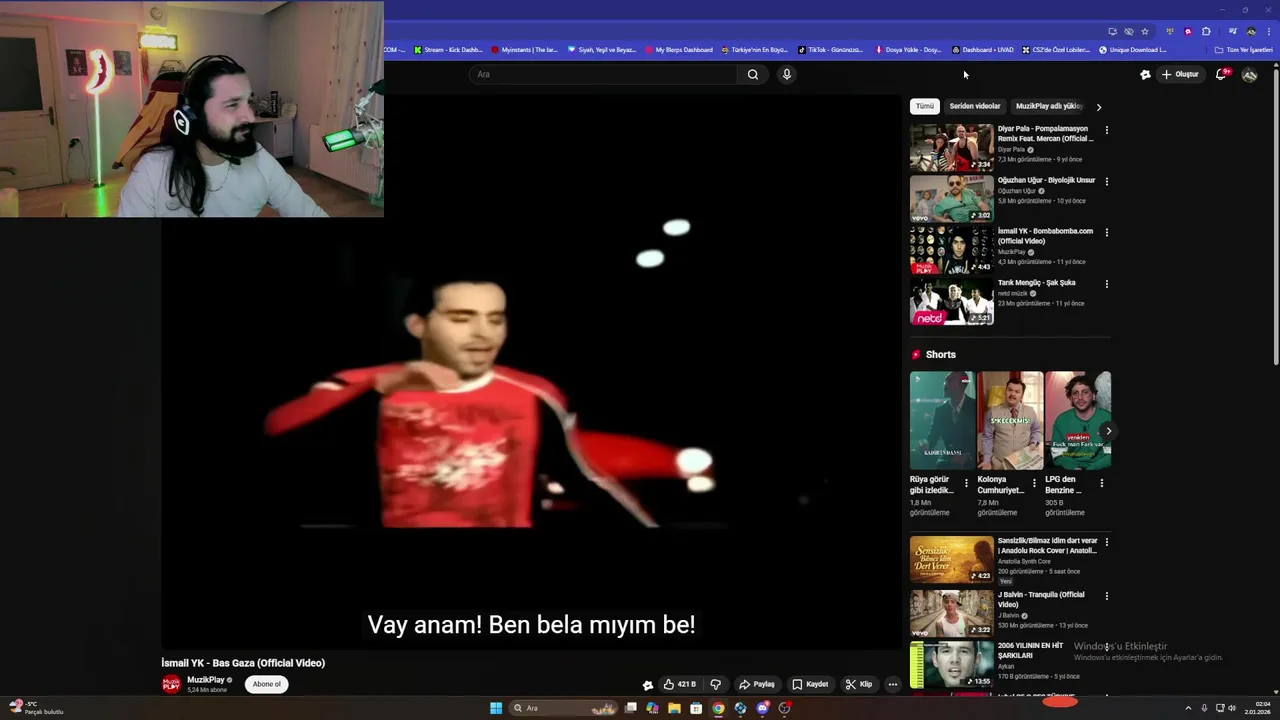Open 2006 Yılının En Hit Şarkıları video
The image size is (1280, 720).
(951, 664)
